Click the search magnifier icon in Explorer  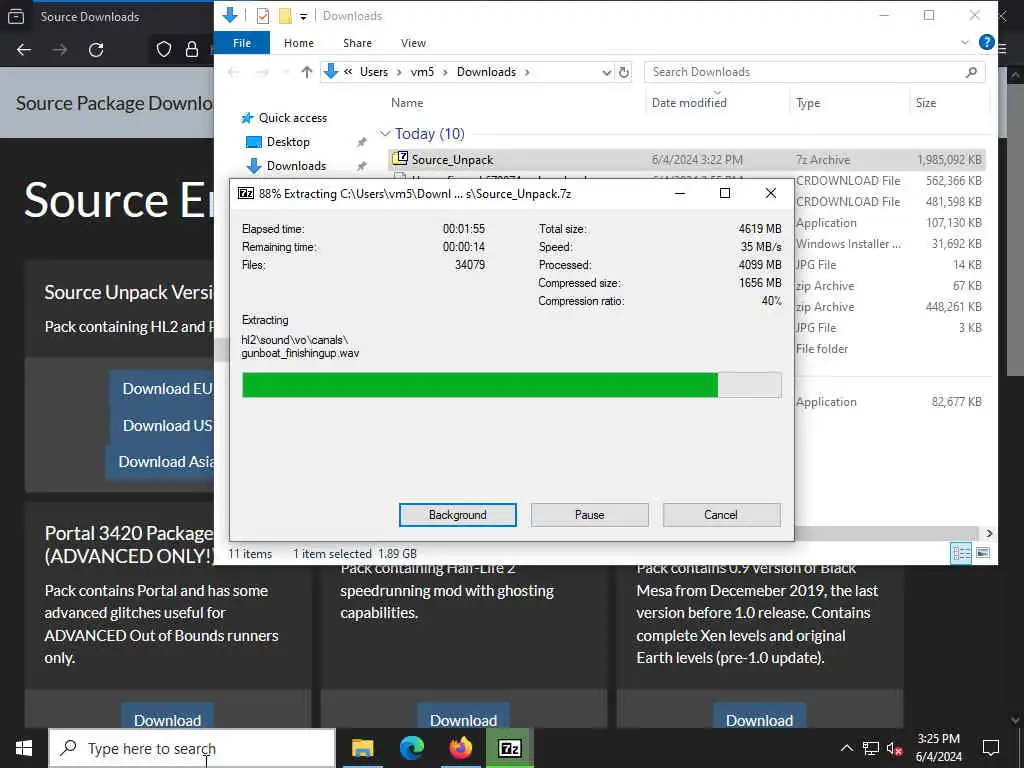point(971,72)
